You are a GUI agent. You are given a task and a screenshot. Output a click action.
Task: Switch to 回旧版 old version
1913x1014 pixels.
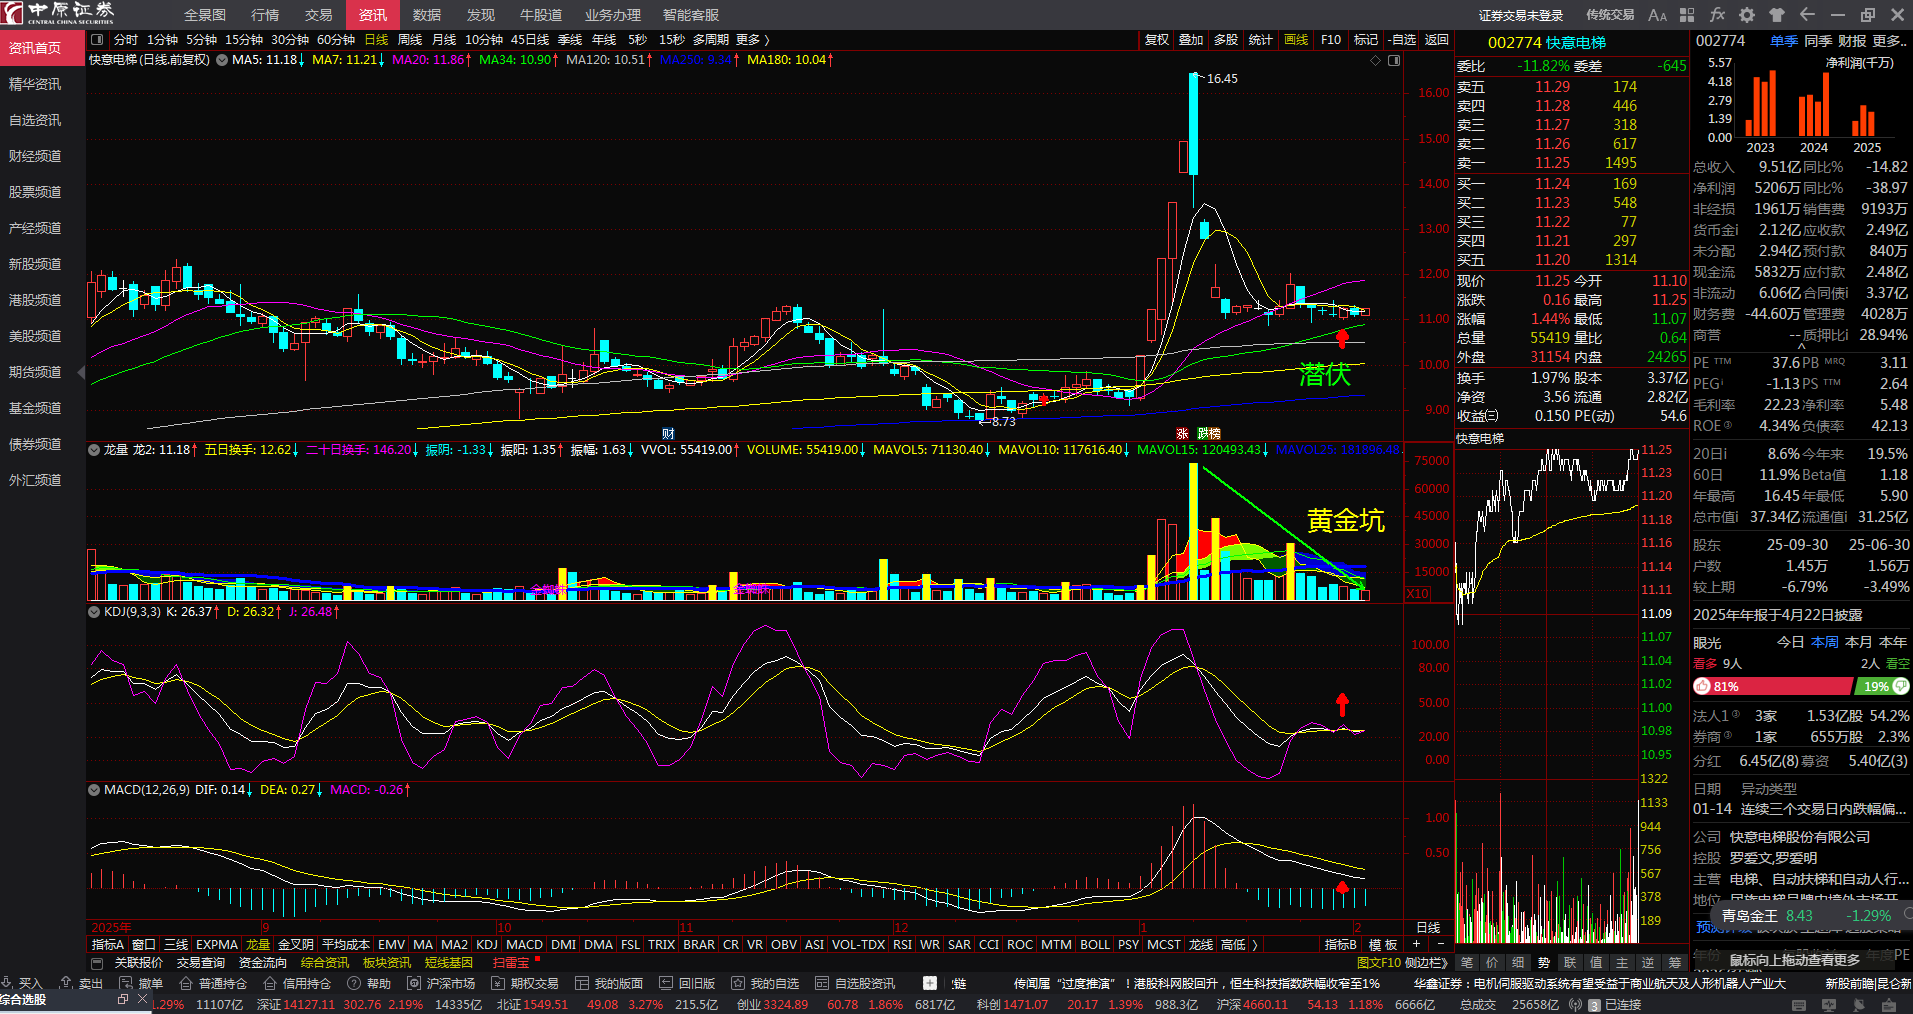click(687, 984)
